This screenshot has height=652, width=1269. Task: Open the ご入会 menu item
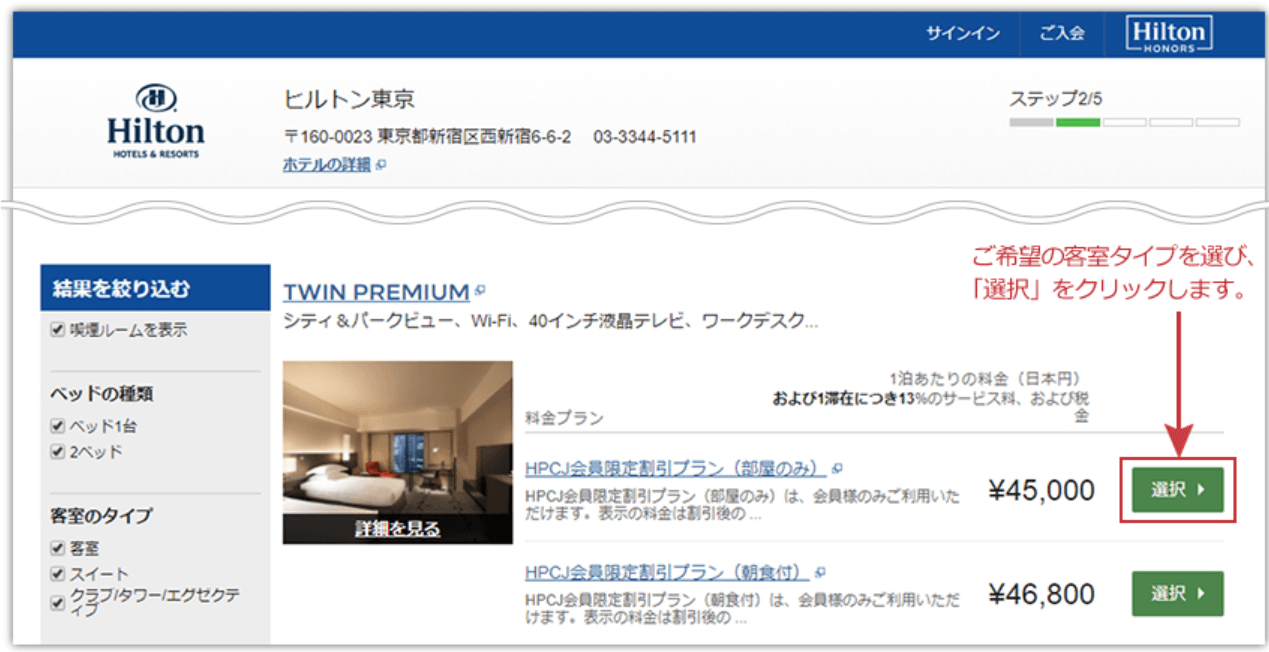coord(1061,34)
